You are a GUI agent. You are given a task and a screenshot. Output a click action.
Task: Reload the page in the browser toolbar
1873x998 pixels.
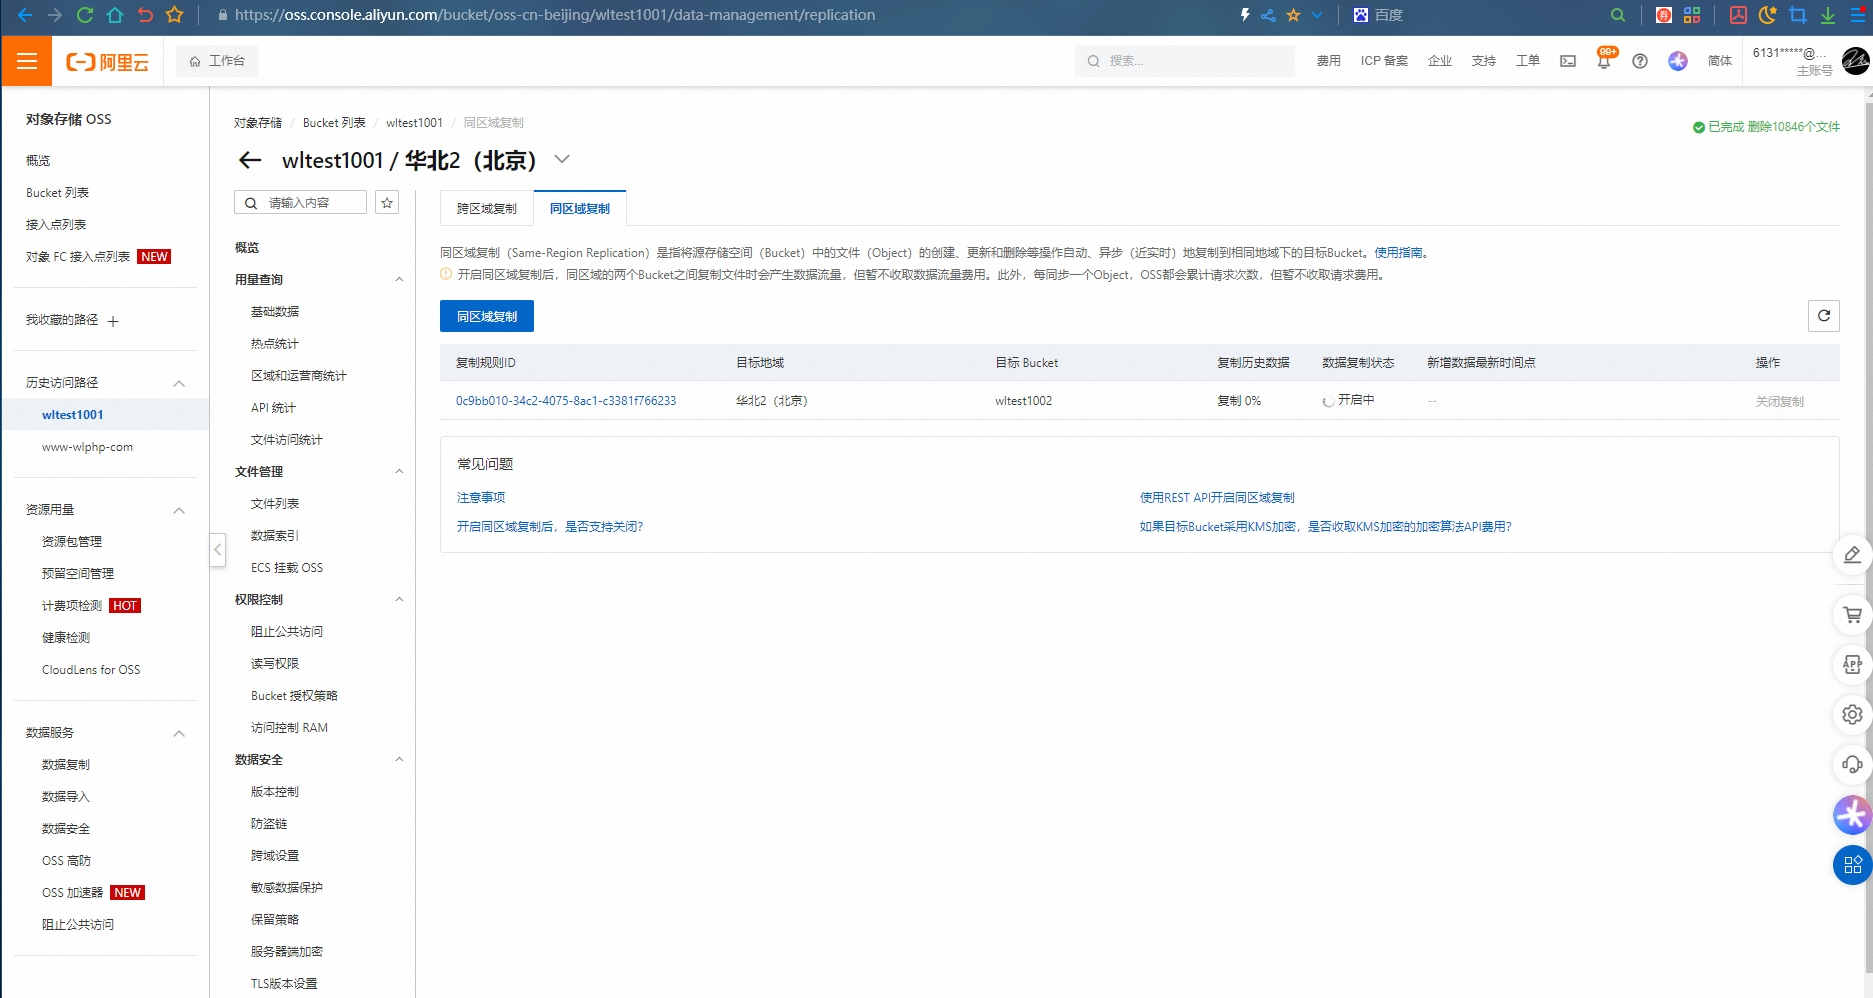85,15
